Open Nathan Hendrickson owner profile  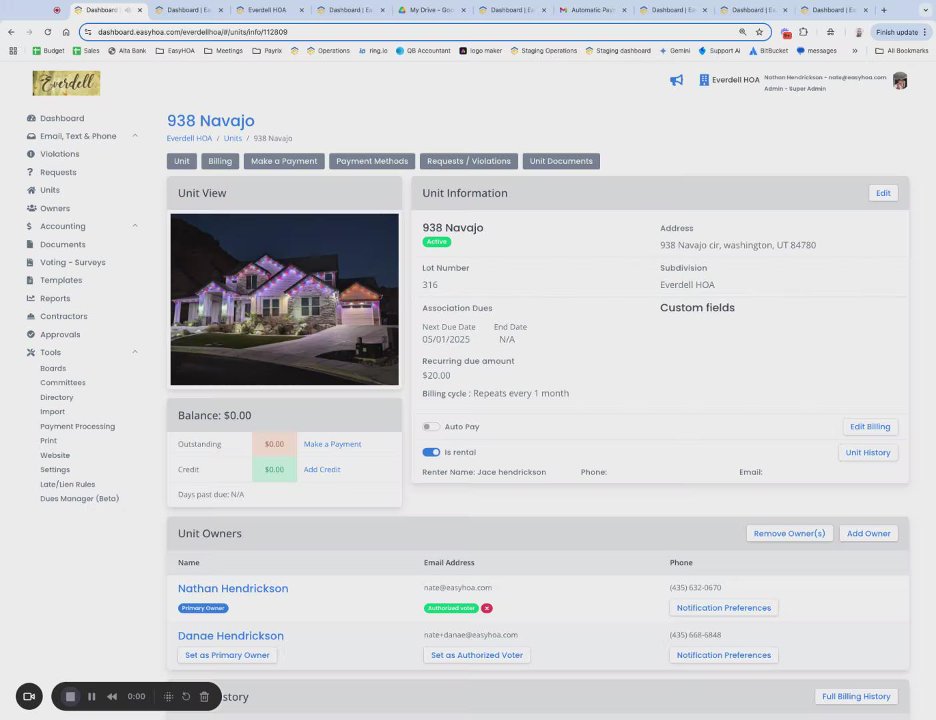pos(233,589)
